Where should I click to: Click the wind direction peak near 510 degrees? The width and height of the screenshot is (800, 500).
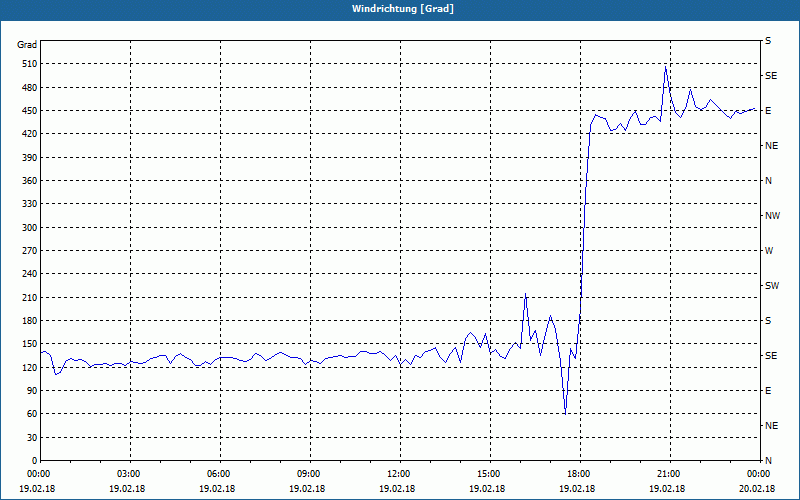pos(665,66)
